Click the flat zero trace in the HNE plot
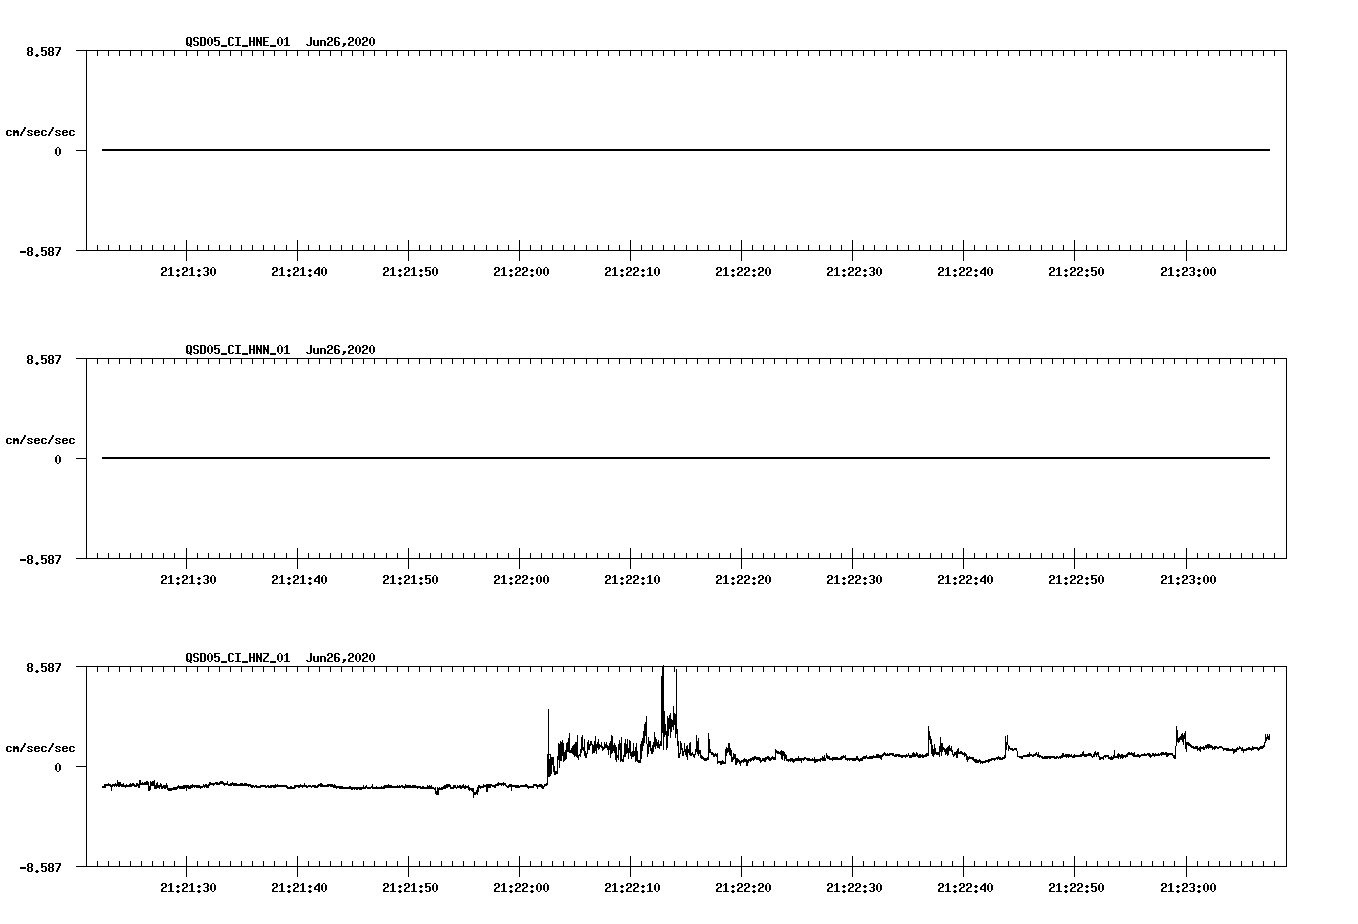This screenshot has width=1358, height=924. coord(686,150)
